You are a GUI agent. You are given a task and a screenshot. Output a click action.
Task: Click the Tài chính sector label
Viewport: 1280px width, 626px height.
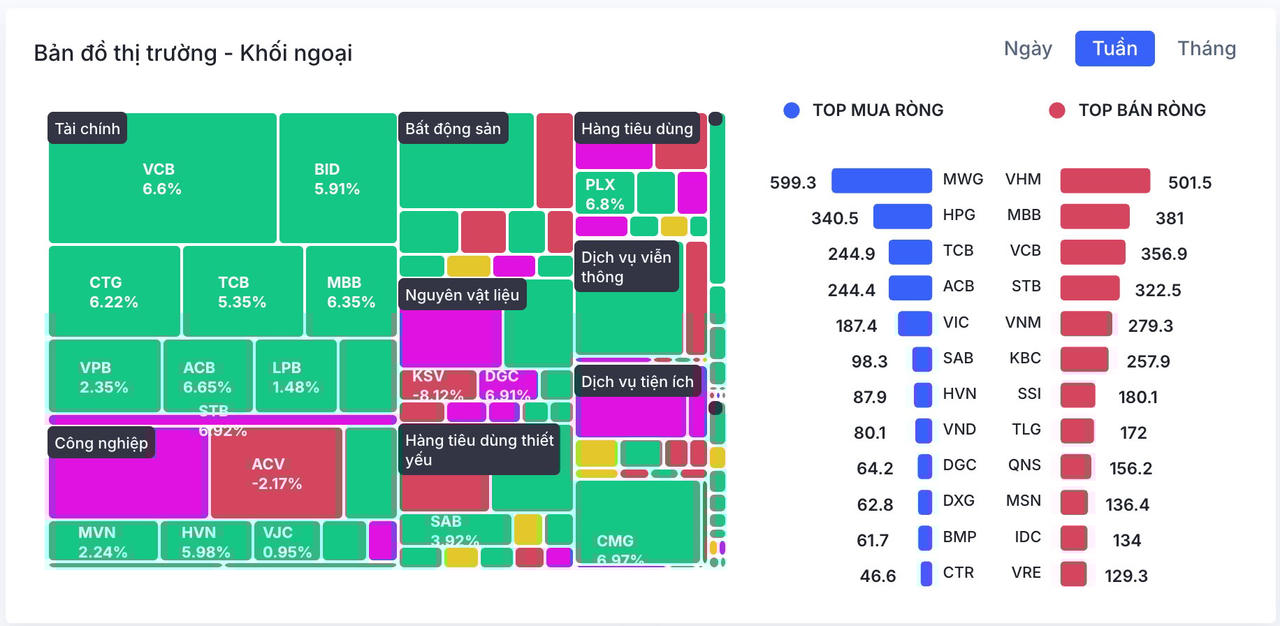pyautogui.click(x=88, y=129)
